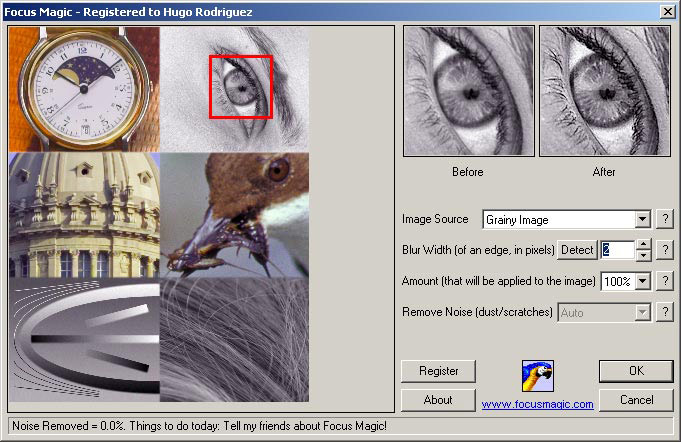Click the Blur Width value field
Viewport: 681px width, 442px height.
coord(618,250)
